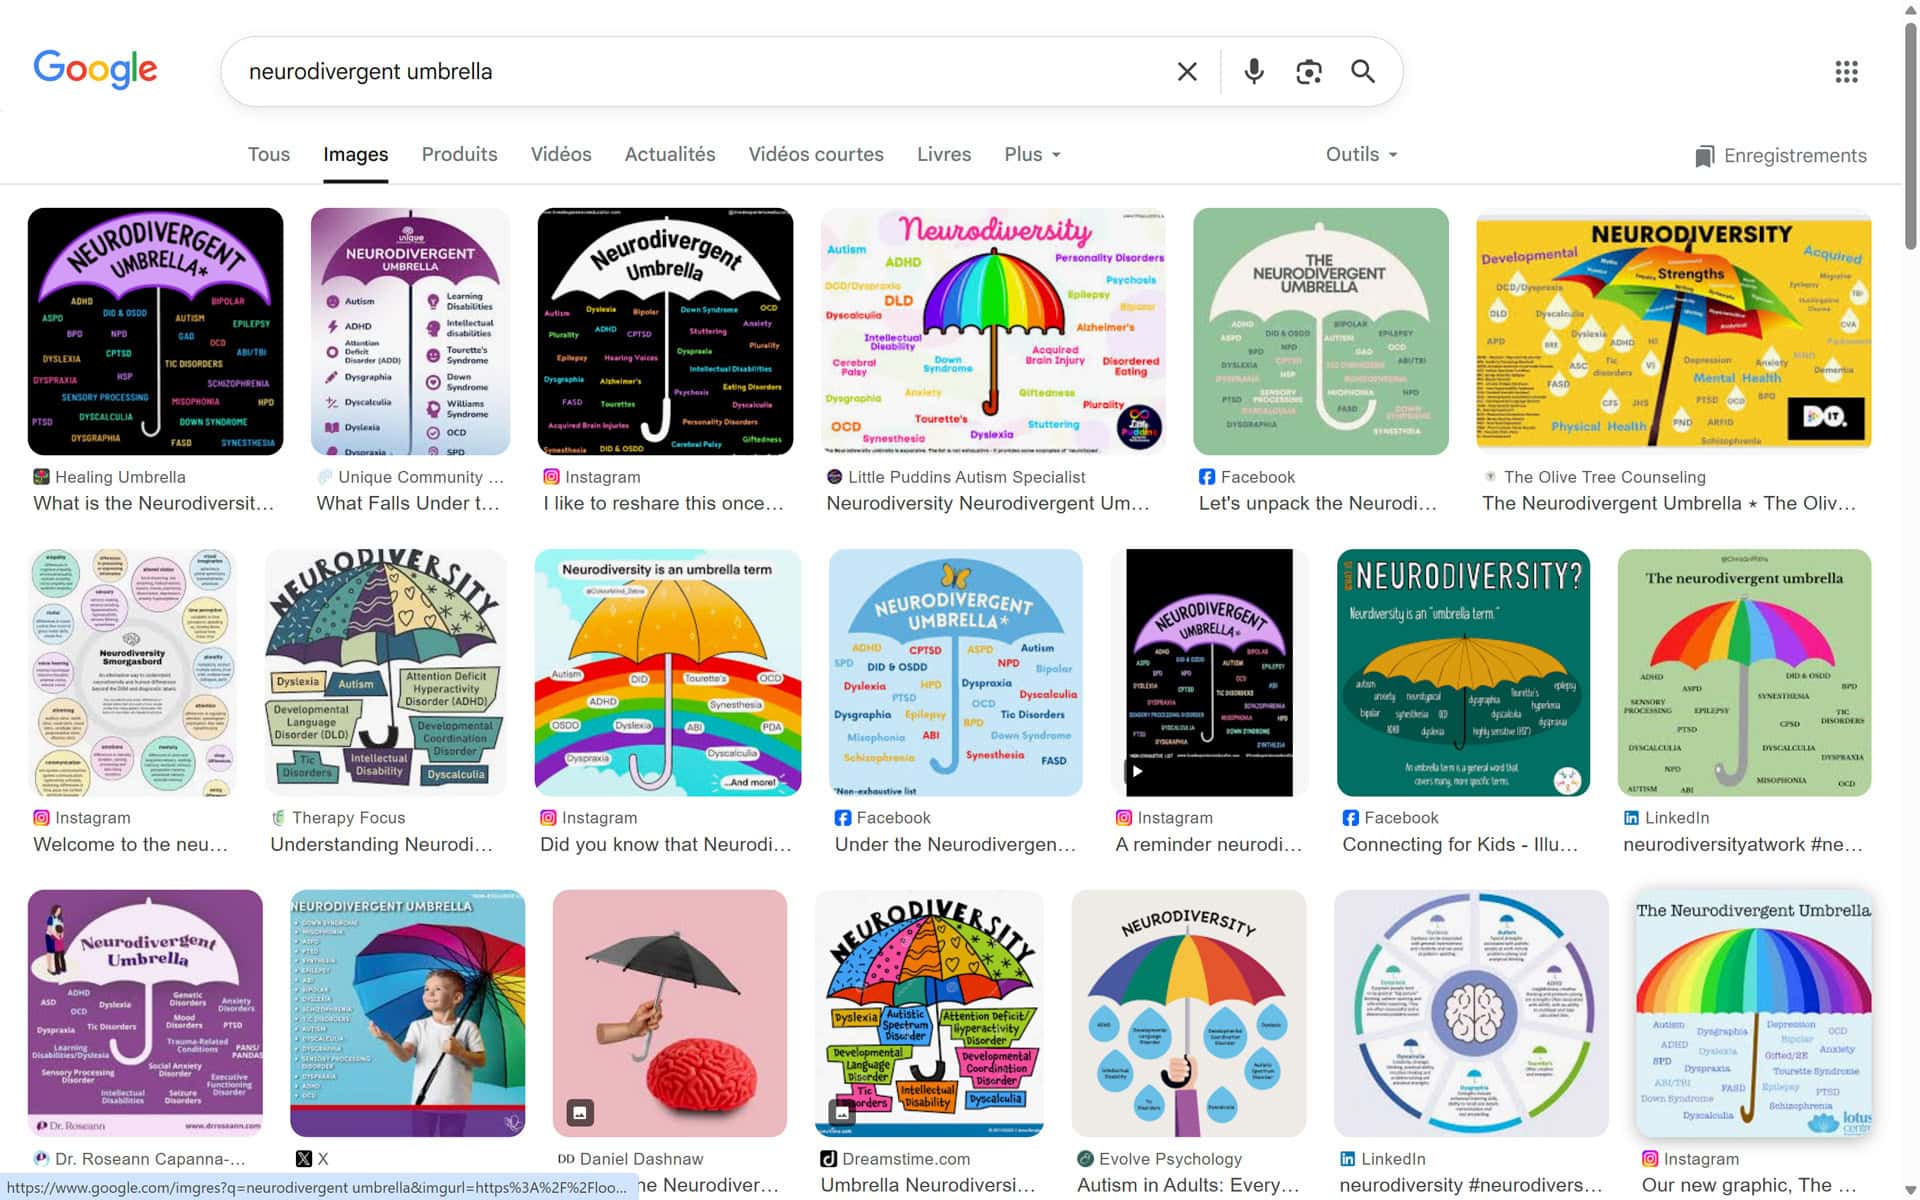Viewport: 1920px width, 1200px height.
Task: Click the LinkedIn neurodiversityatwork result link
Action: [x=1744, y=845]
